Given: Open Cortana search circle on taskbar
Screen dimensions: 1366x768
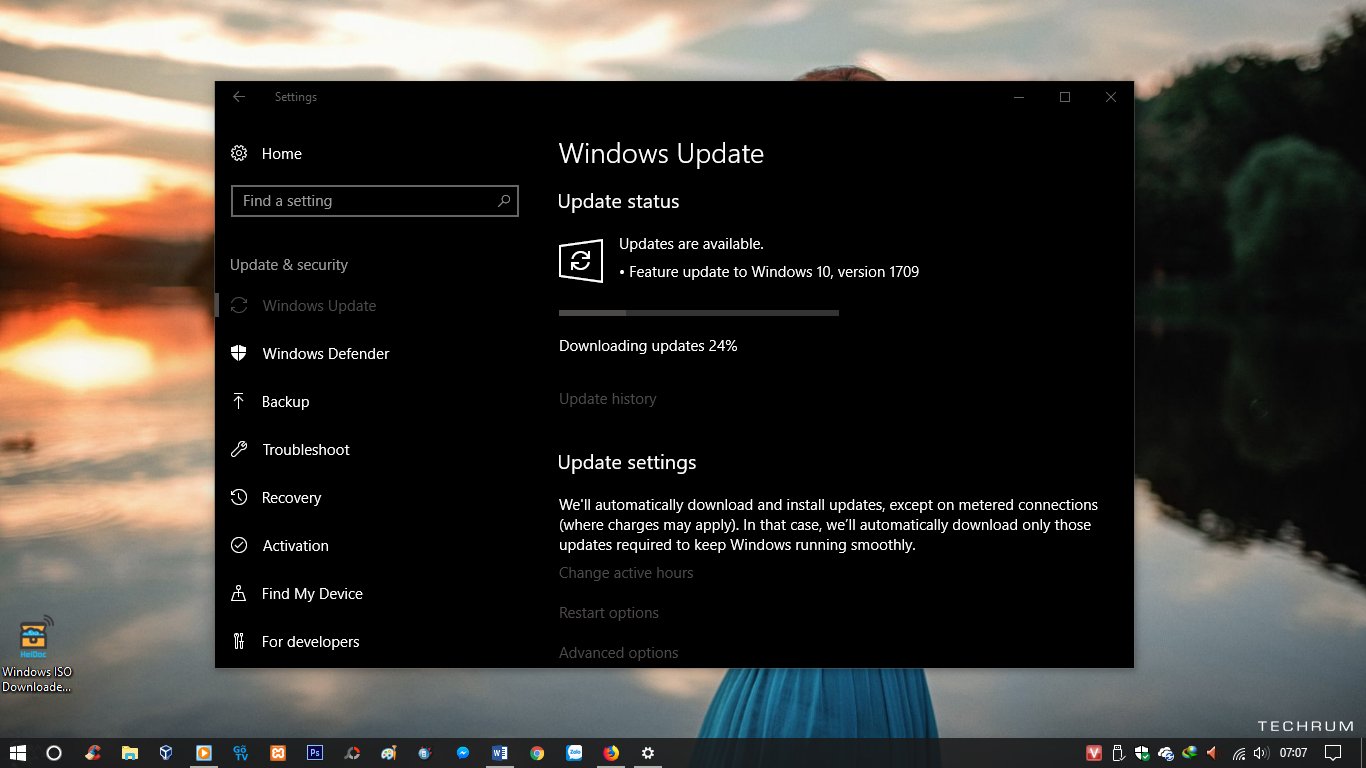Looking at the screenshot, I should [x=55, y=753].
